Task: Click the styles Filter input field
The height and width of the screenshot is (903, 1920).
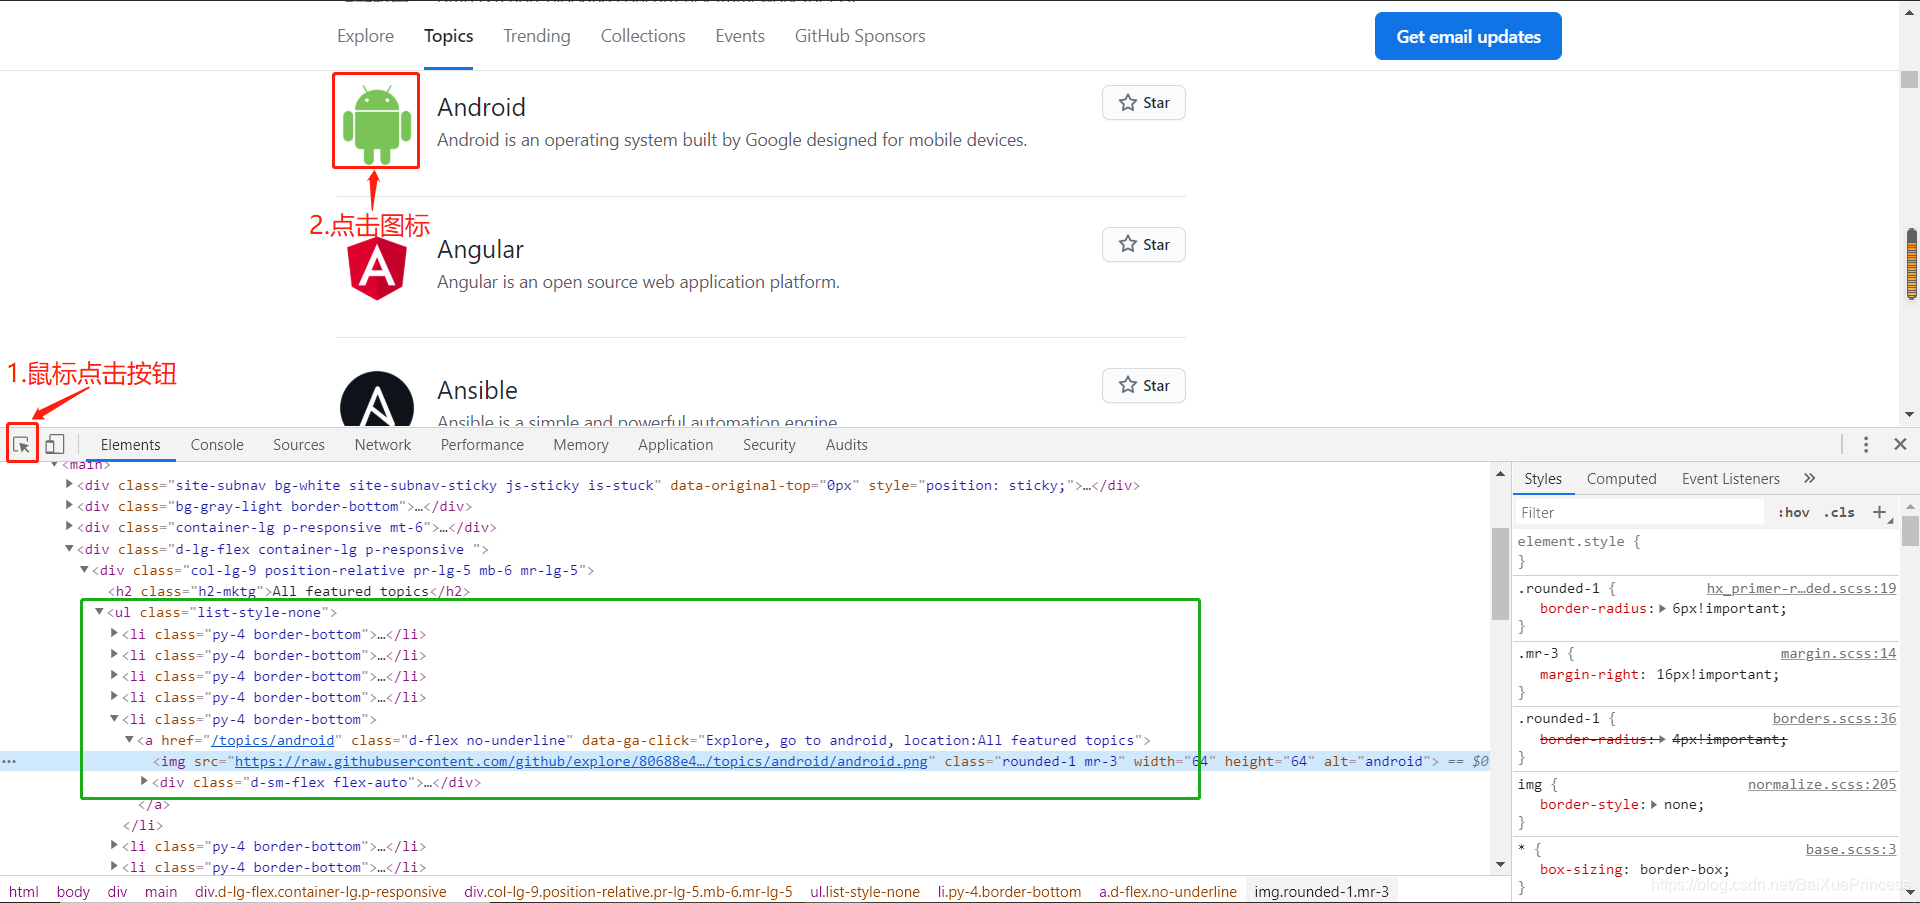Action: [x=1640, y=513]
